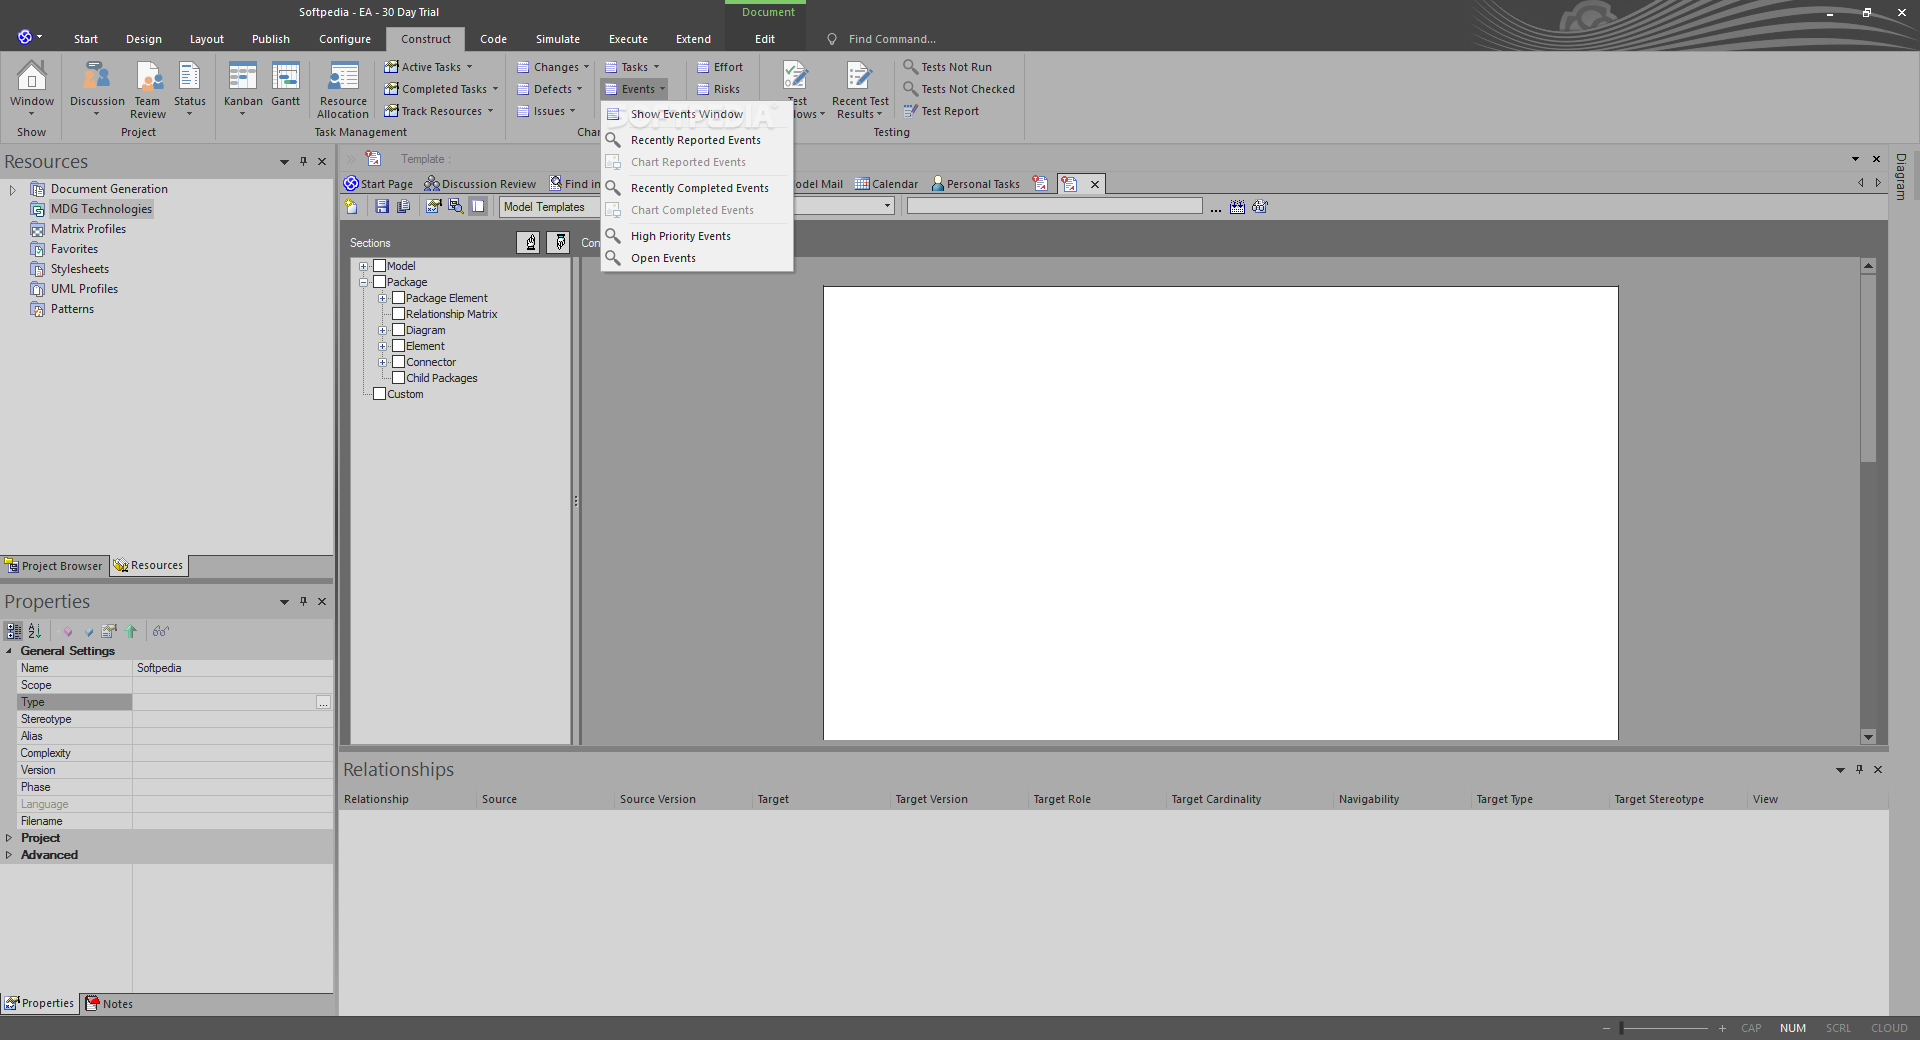Check the Diagram section checkbox
1920x1040 pixels.
point(398,330)
